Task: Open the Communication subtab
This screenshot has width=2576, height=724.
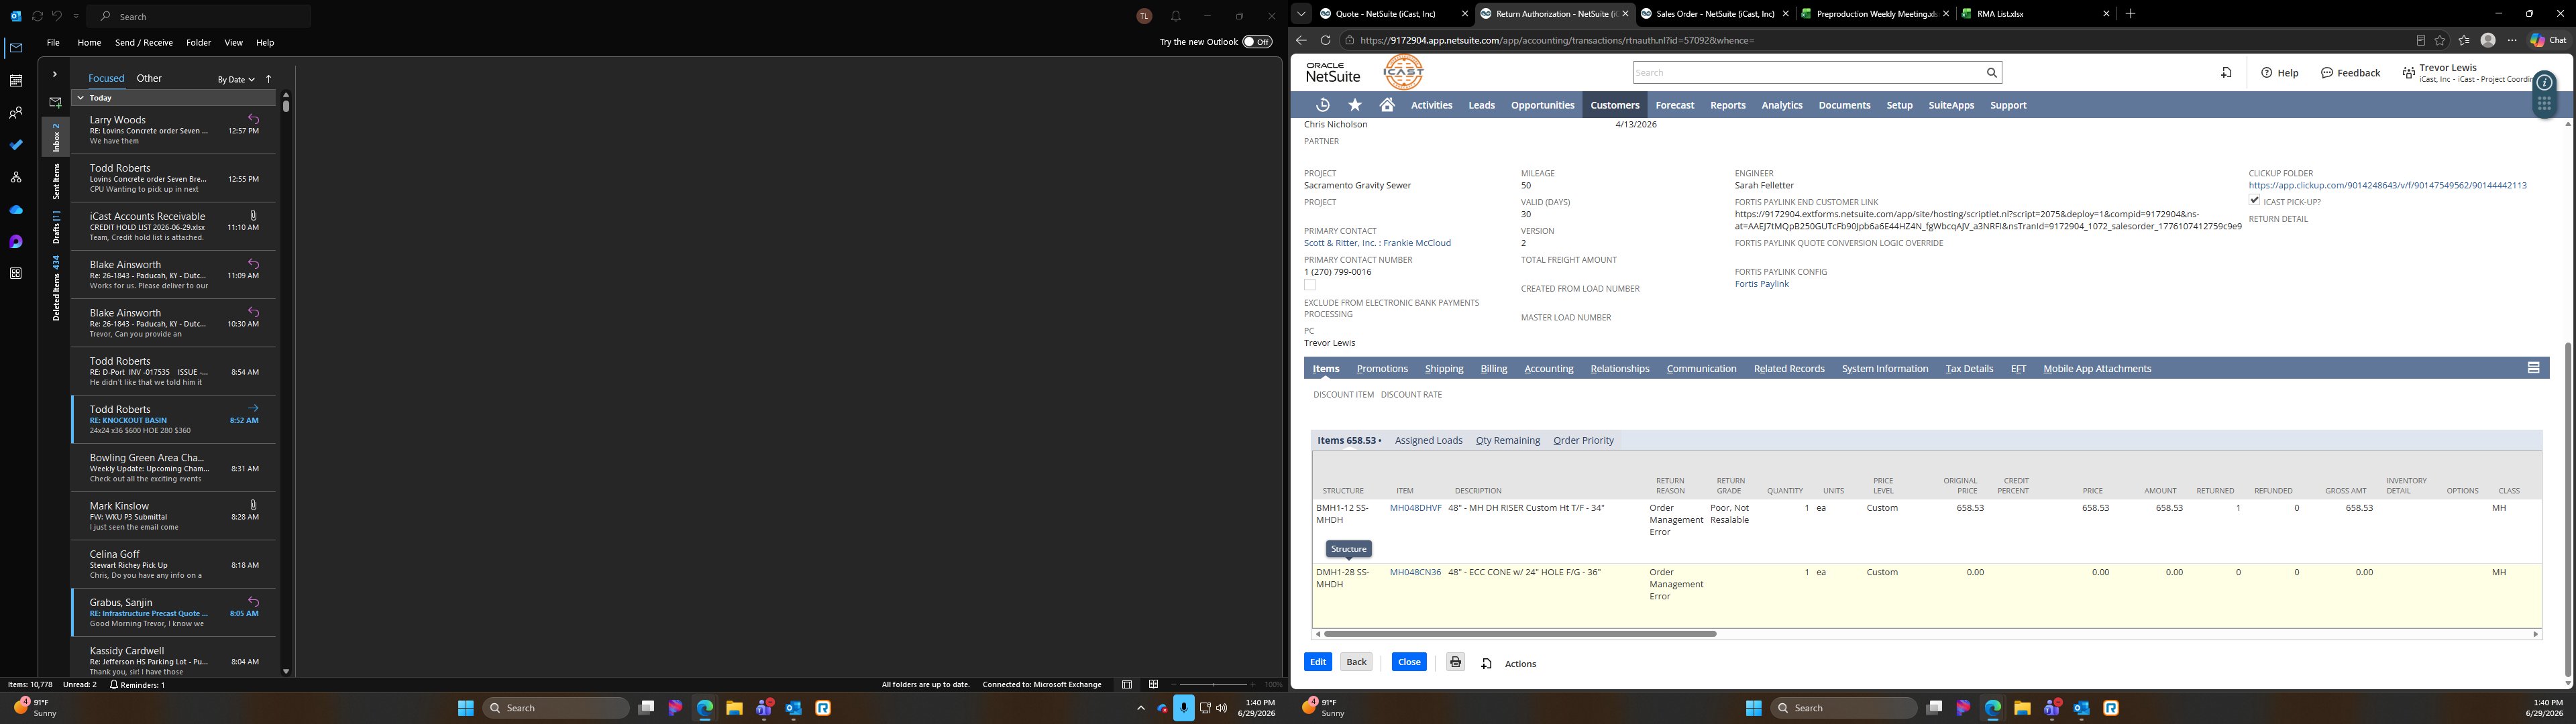Action: click(x=1701, y=369)
